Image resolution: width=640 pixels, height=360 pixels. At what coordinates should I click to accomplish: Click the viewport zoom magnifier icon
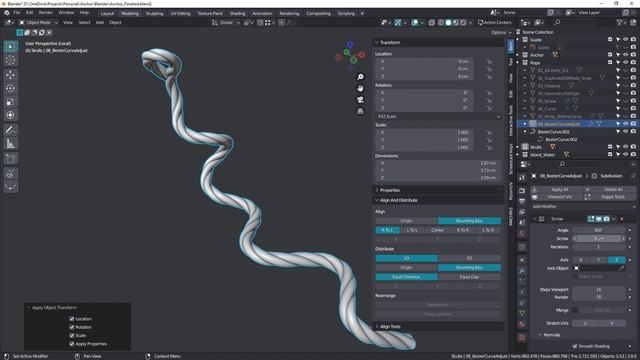pos(360,77)
